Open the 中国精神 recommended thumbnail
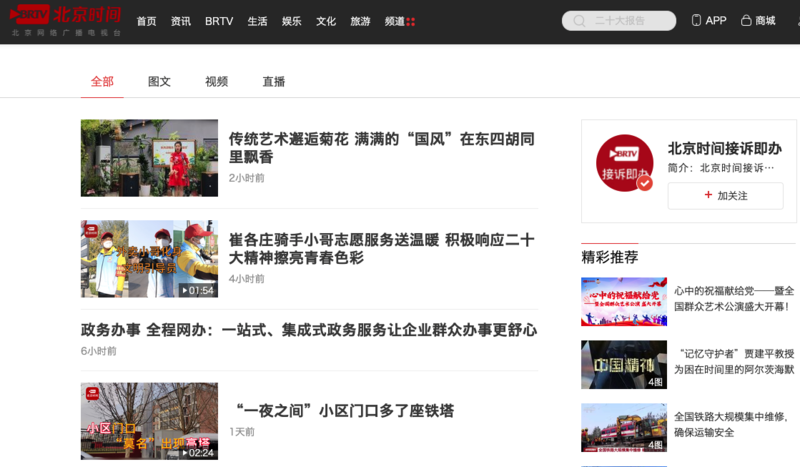 pos(623,364)
